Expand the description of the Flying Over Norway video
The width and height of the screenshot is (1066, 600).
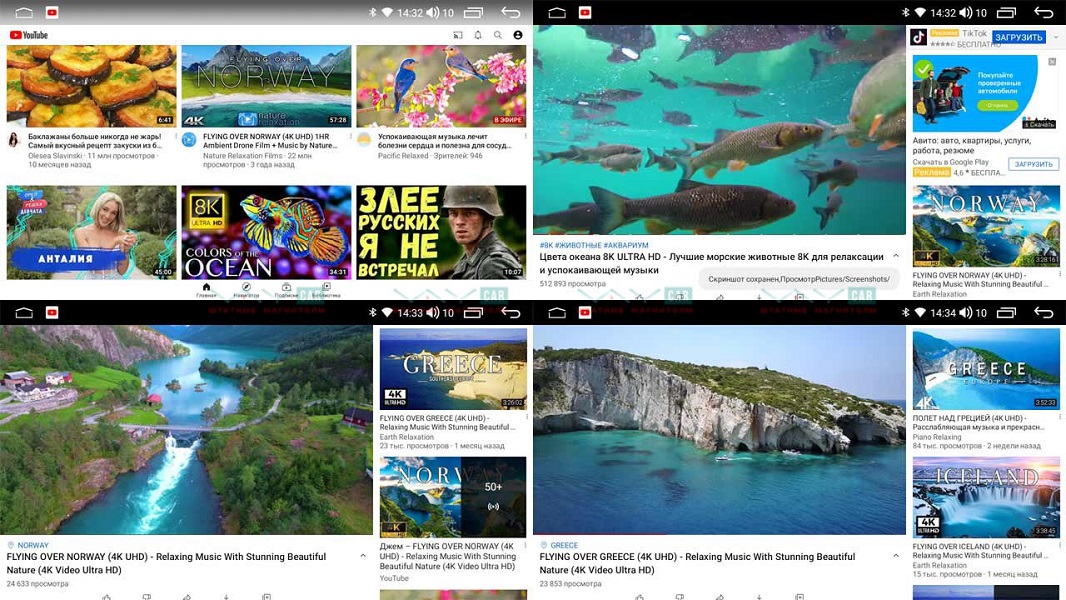[363, 556]
